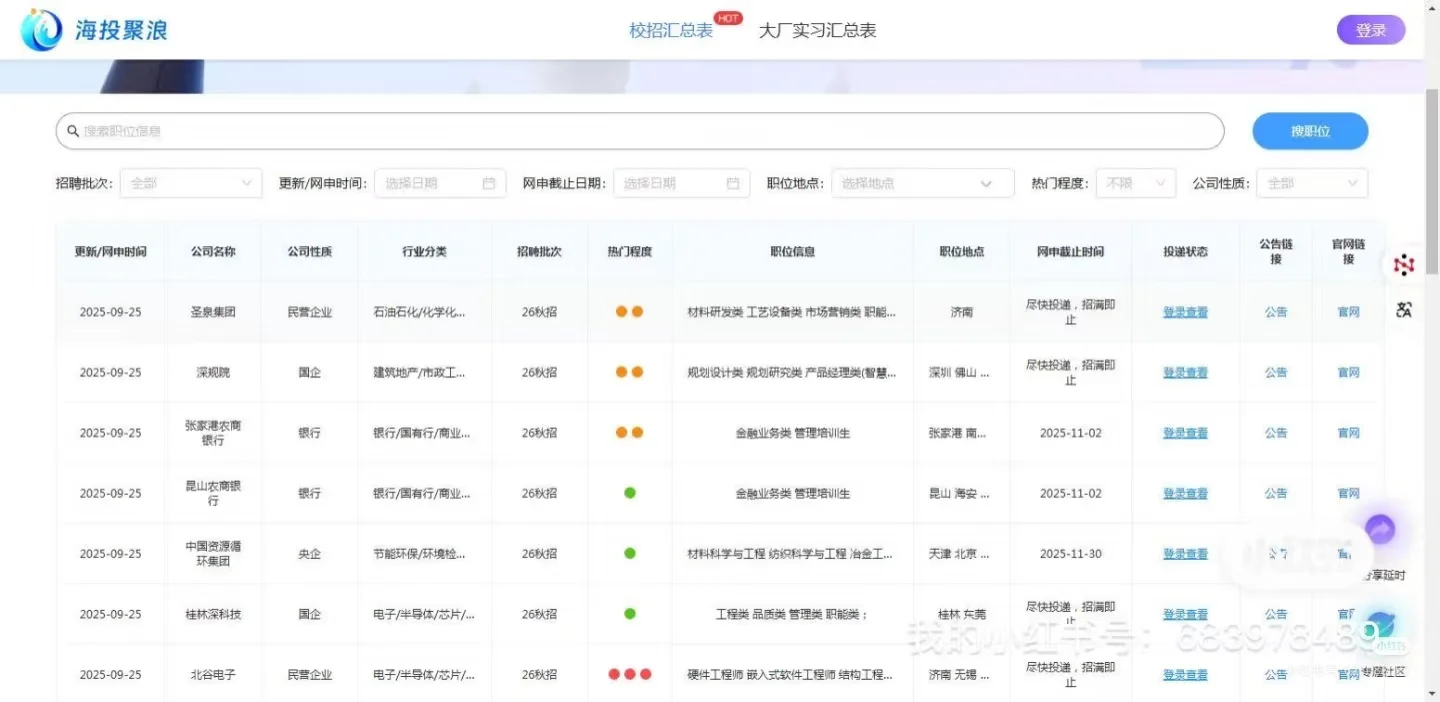Click the green popularity dot for 昆山农商银行
The image size is (1440, 702).
pos(630,493)
